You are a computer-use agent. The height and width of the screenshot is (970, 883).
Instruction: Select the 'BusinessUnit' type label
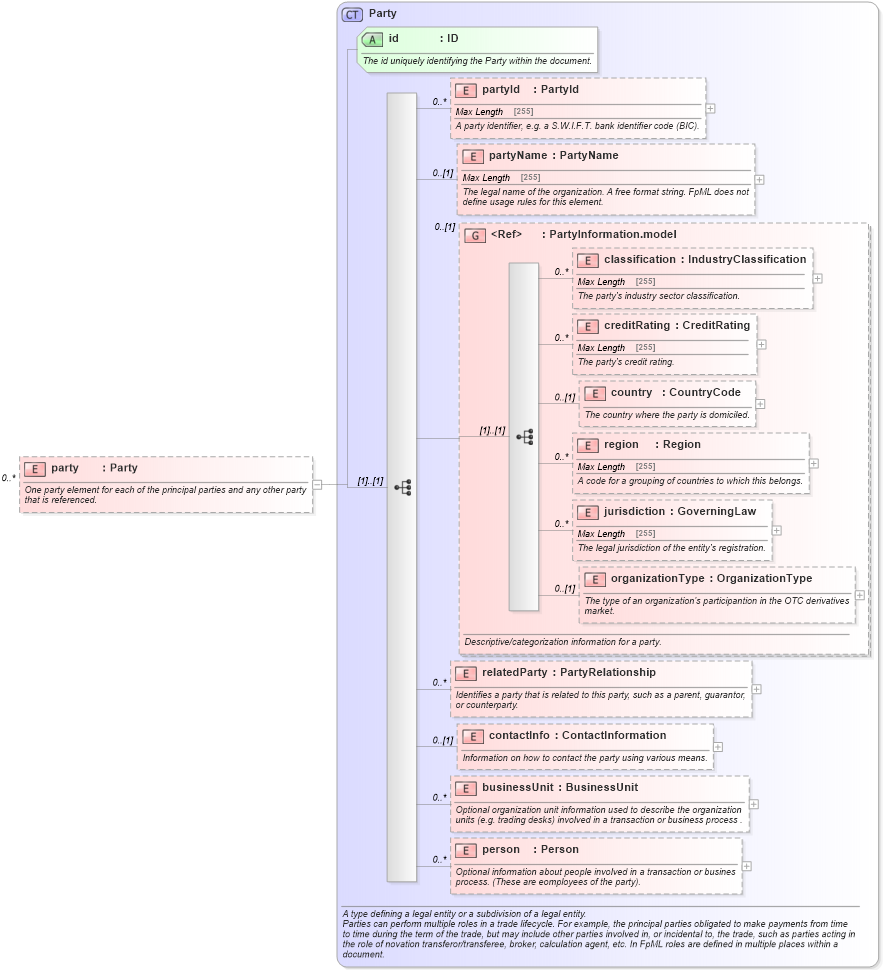click(x=601, y=787)
